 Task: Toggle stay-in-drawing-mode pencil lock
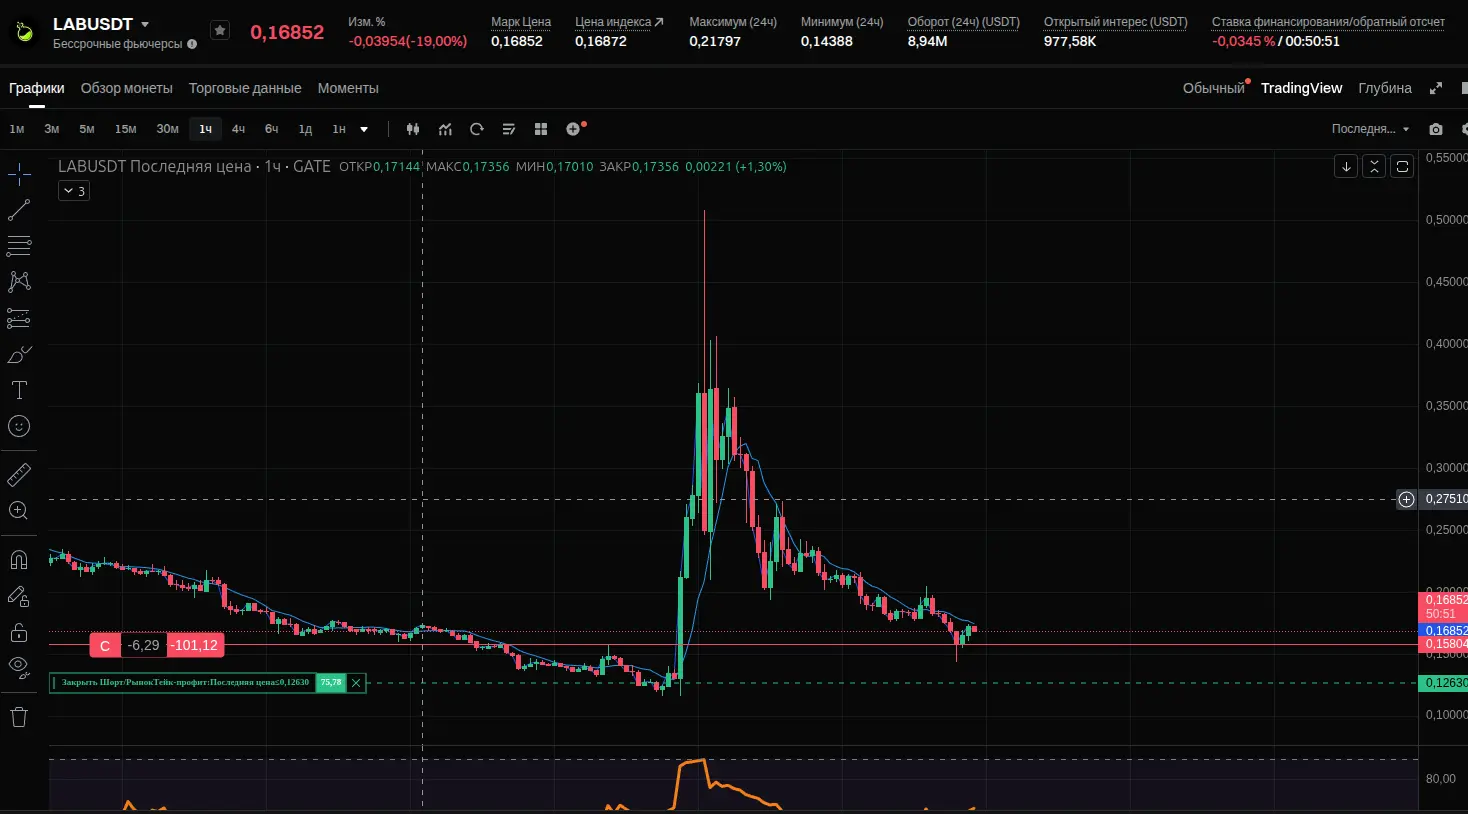(19, 596)
